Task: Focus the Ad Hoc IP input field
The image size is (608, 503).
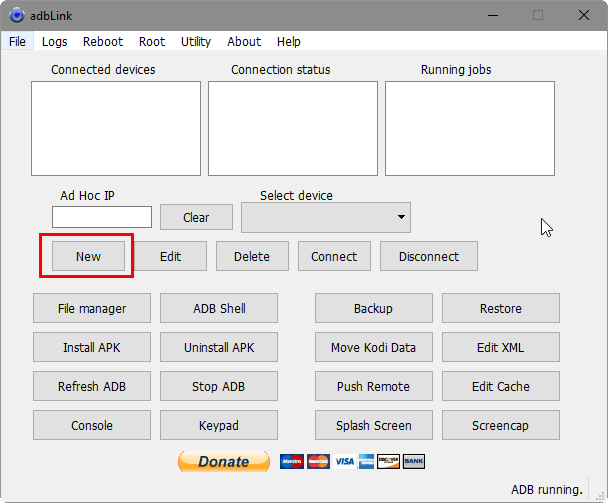Action: [x=102, y=217]
